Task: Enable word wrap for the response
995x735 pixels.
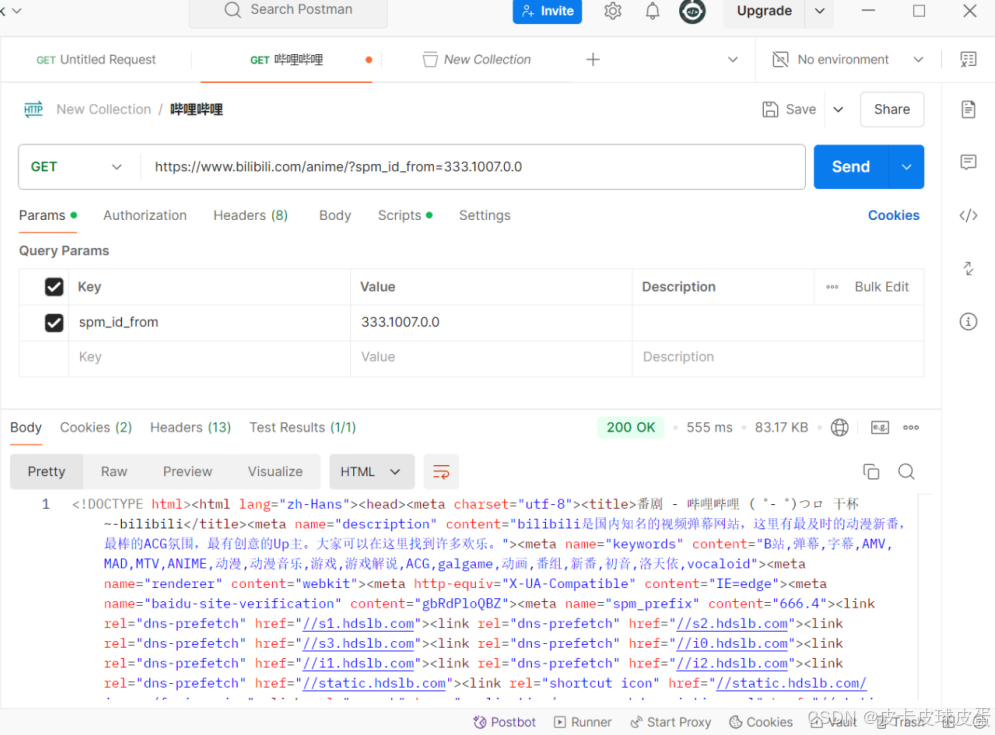Action: pos(441,471)
